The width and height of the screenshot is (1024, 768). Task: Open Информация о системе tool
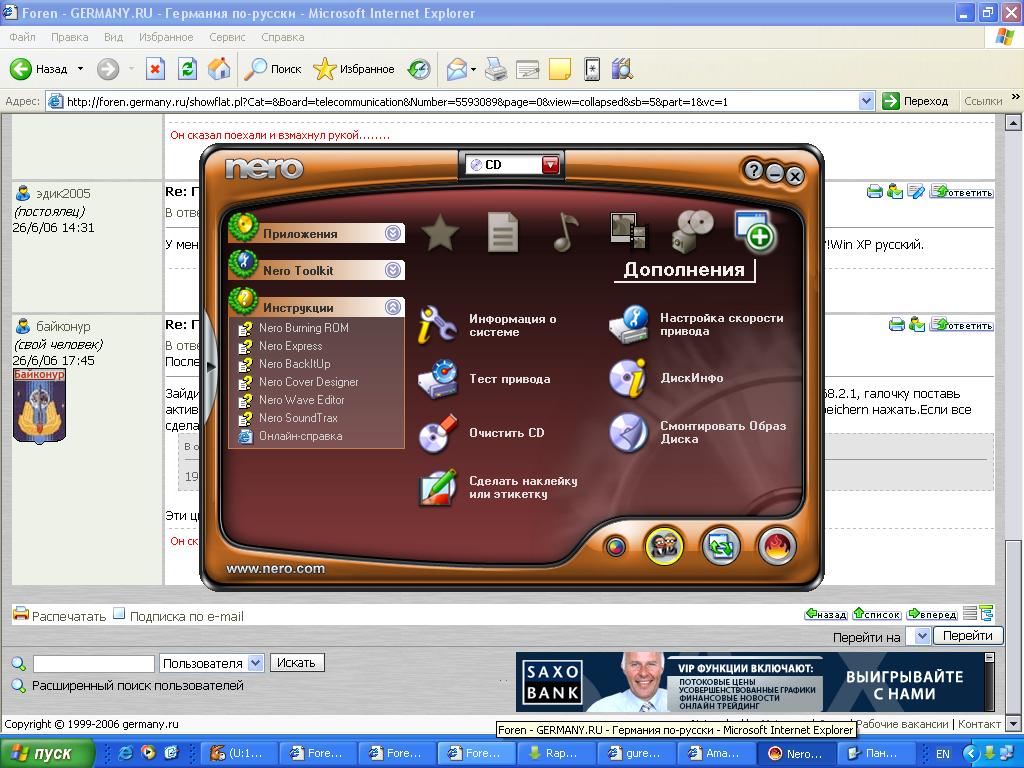pos(437,325)
